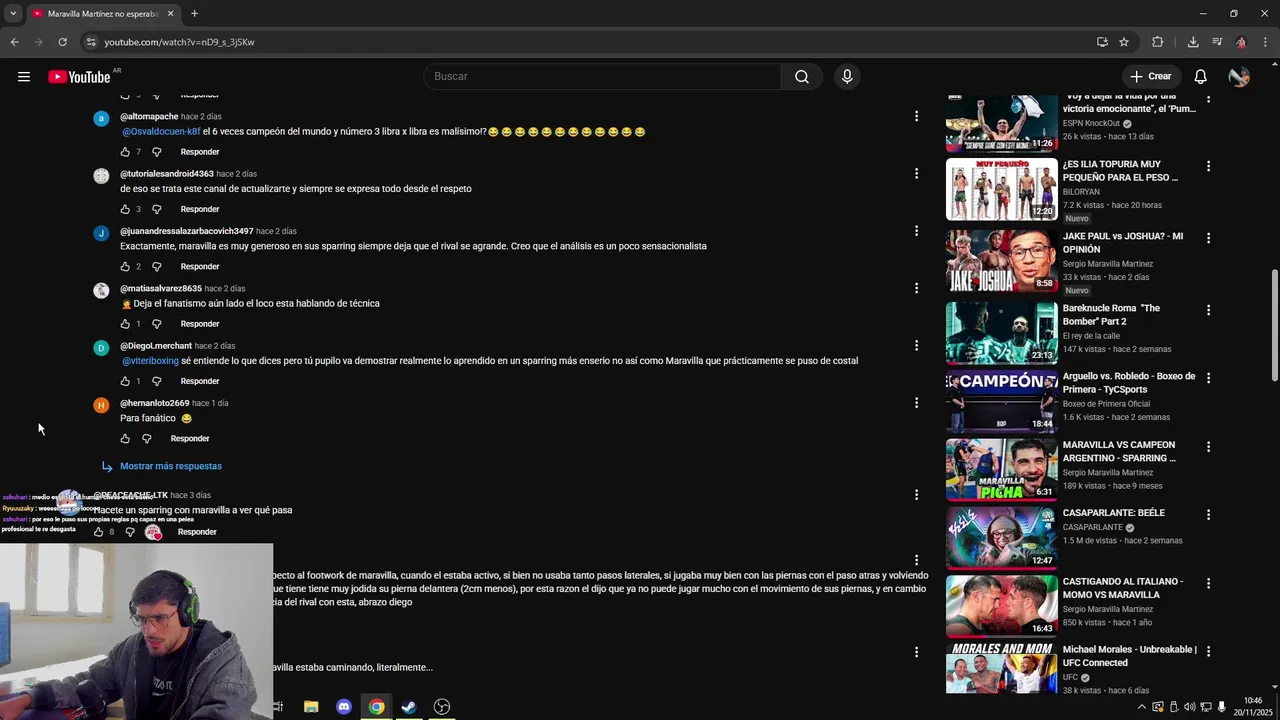
Task: Dislike the comment by @altomapache
Action: [x=156, y=152]
